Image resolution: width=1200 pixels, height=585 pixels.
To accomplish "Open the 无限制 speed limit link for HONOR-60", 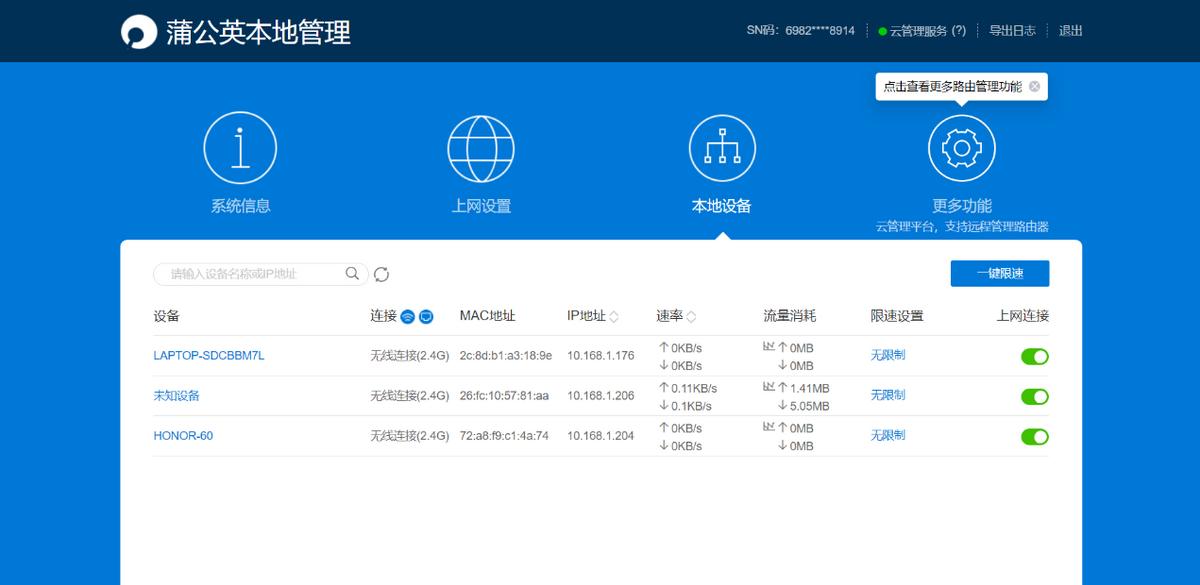I will pyautogui.click(x=888, y=435).
